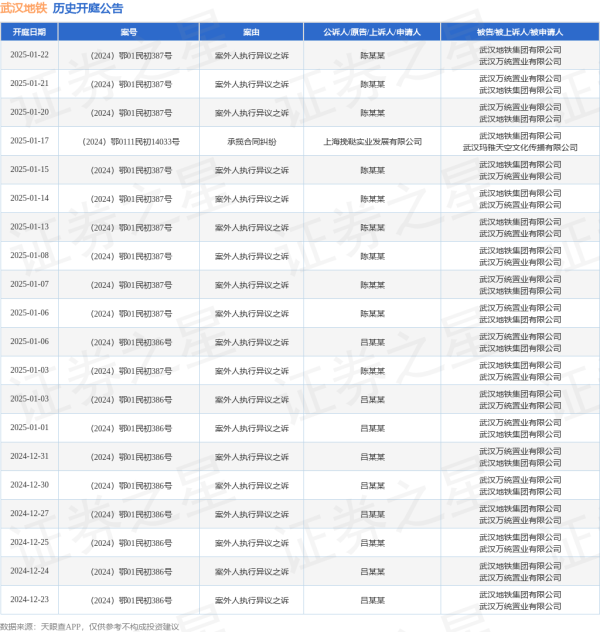Click plaintiff 陈某某 in the 2025-01-13 row

click(x=373, y=227)
